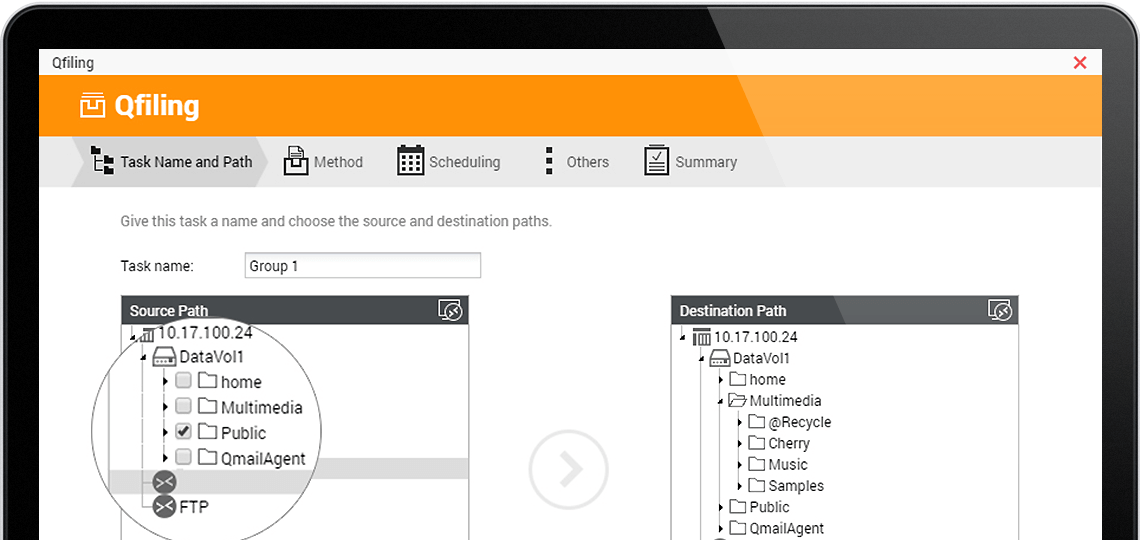The image size is (1140, 540).
Task: Select the QmailAgent folder in Source Path
Action: [x=263, y=458]
